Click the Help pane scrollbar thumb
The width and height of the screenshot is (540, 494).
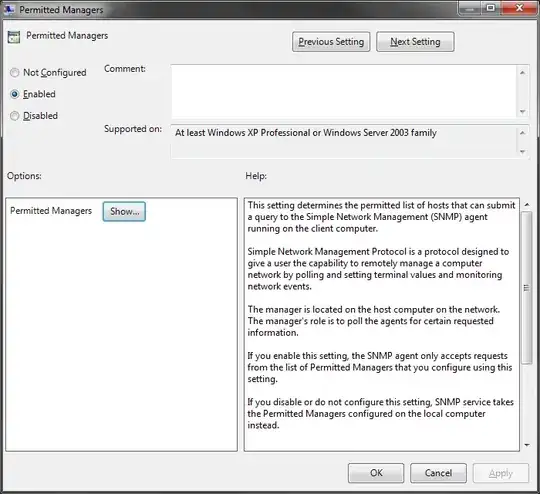pyautogui.click(x=527, y=288)
